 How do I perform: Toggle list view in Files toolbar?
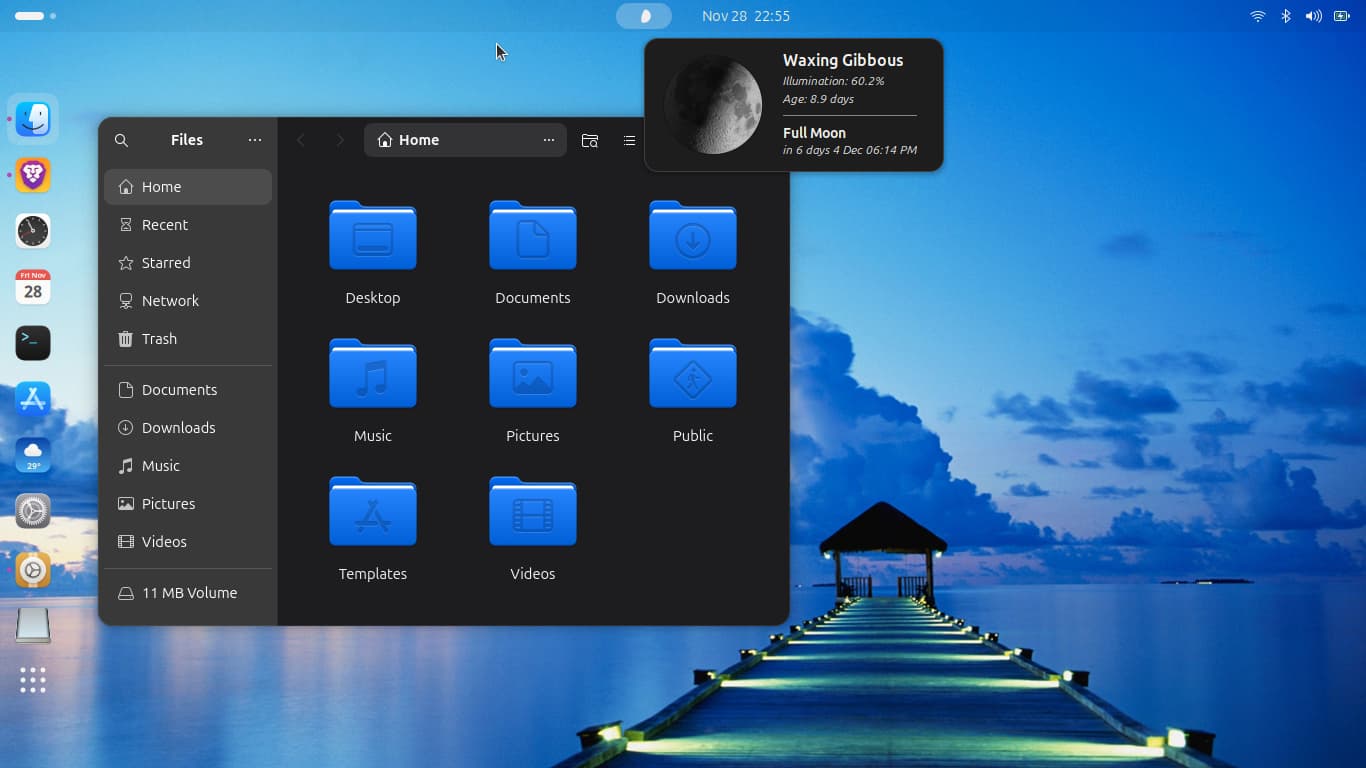coord(629,141)
